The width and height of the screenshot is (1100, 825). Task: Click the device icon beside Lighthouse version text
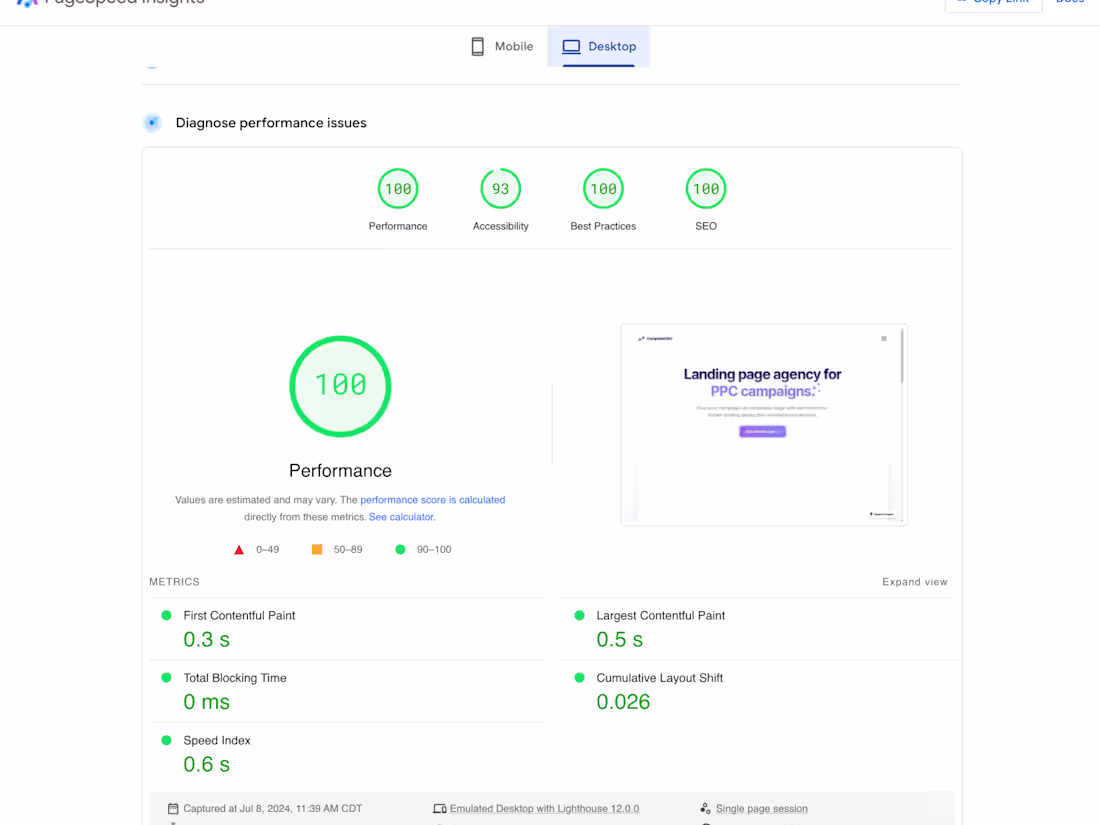coord(439,808)
